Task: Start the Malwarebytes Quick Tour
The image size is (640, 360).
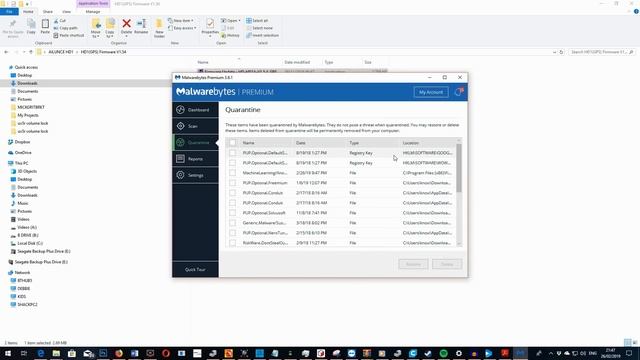Action: coord(195,269)
